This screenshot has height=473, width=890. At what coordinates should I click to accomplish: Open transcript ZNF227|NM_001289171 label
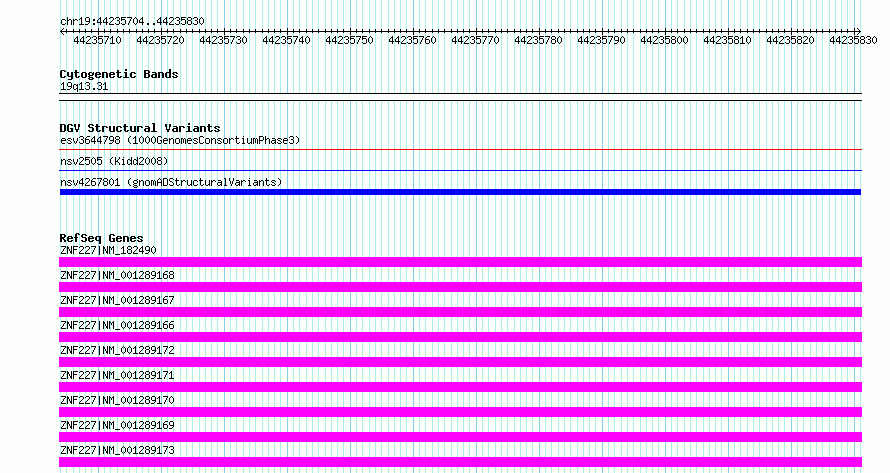point(117,375)
